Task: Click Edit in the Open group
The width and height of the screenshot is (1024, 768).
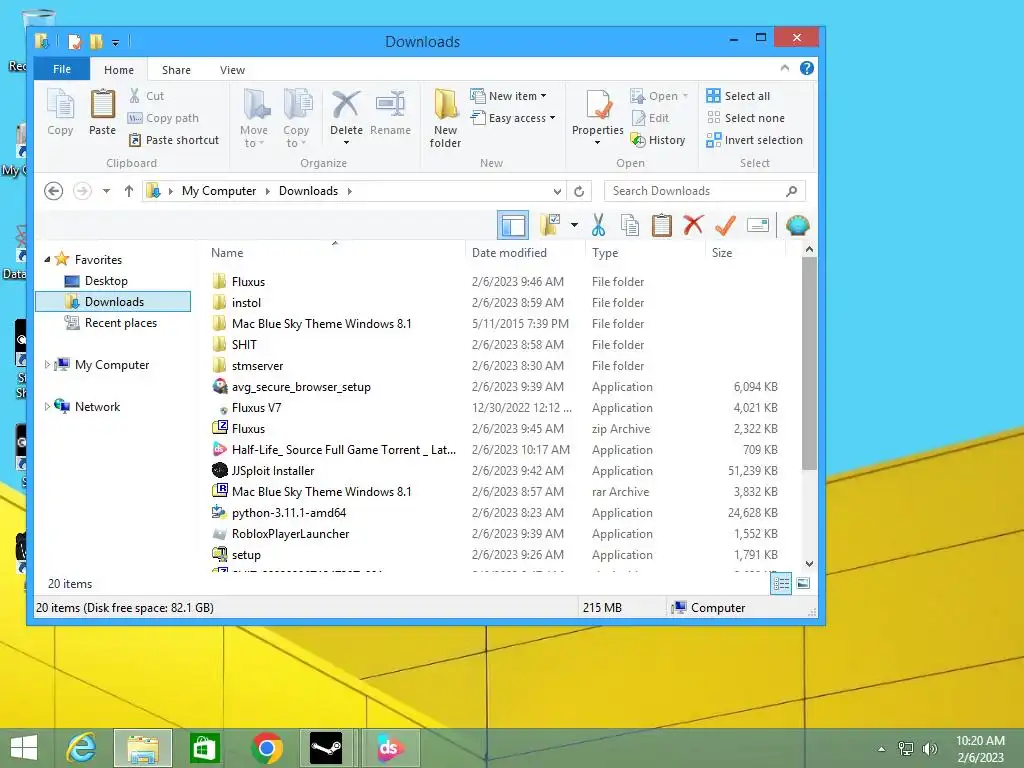Action: (650, 118)
